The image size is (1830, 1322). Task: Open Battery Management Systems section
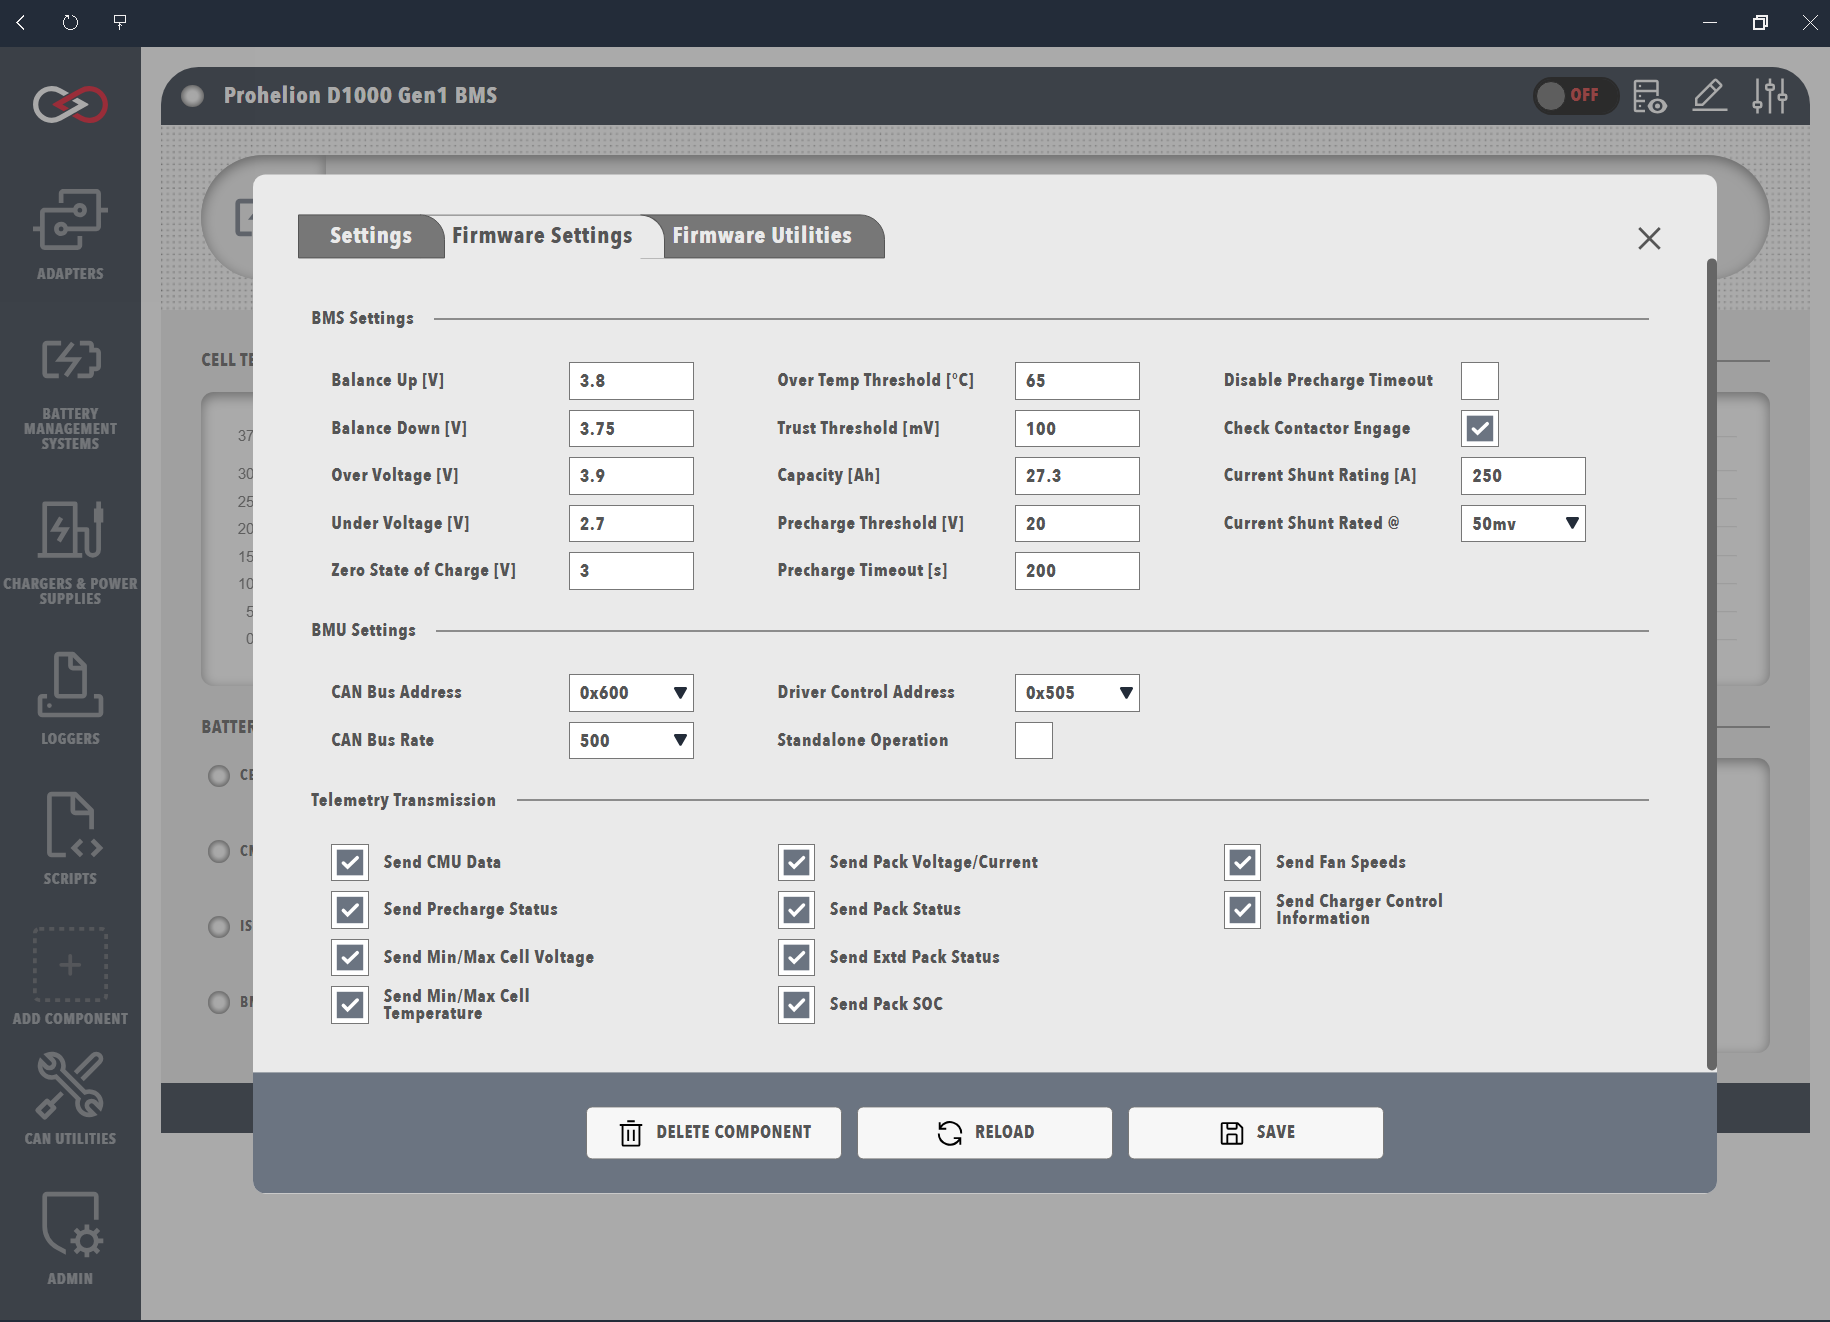pos(70,395)
